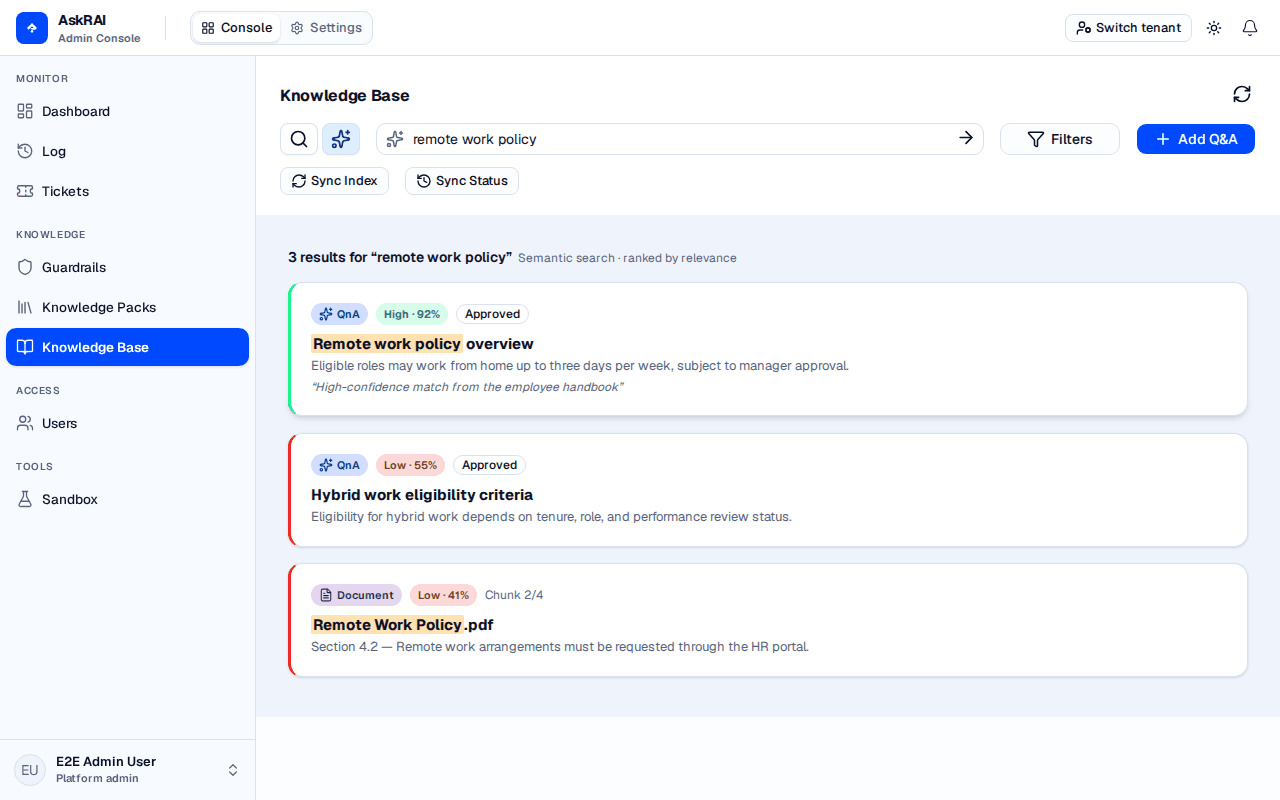The height and width of the screenshot is (800, 1280).
Task: Click the QnA badge on the Hybrid work card
Action: point(339,465)
